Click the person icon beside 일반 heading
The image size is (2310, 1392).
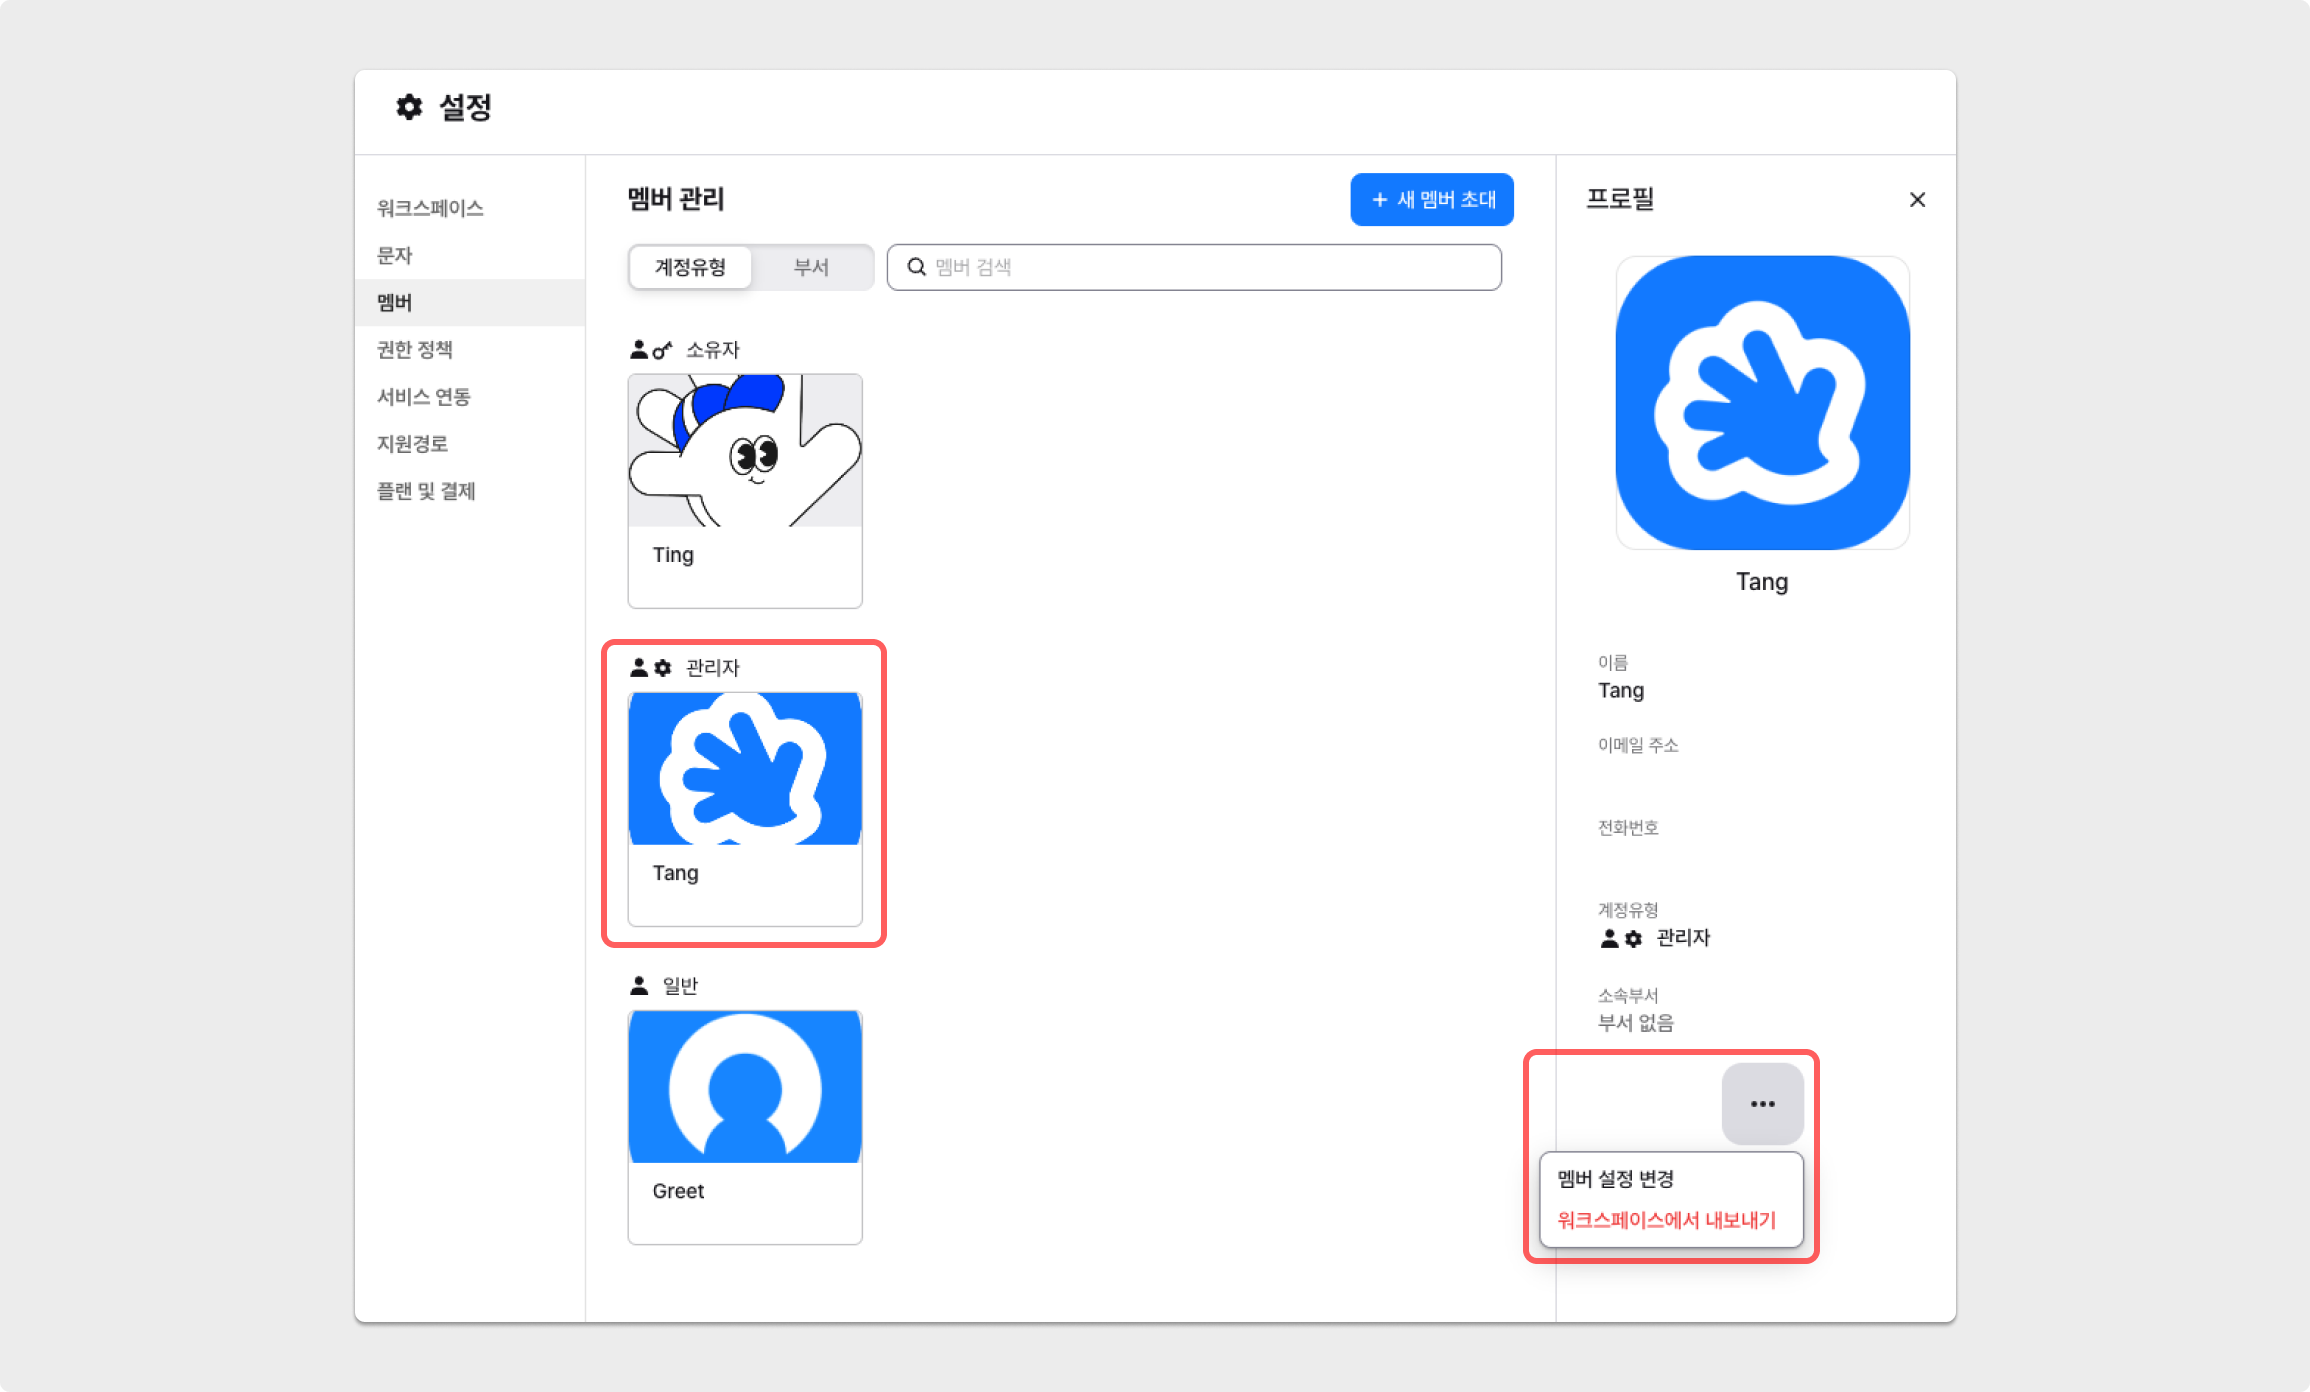639,986
